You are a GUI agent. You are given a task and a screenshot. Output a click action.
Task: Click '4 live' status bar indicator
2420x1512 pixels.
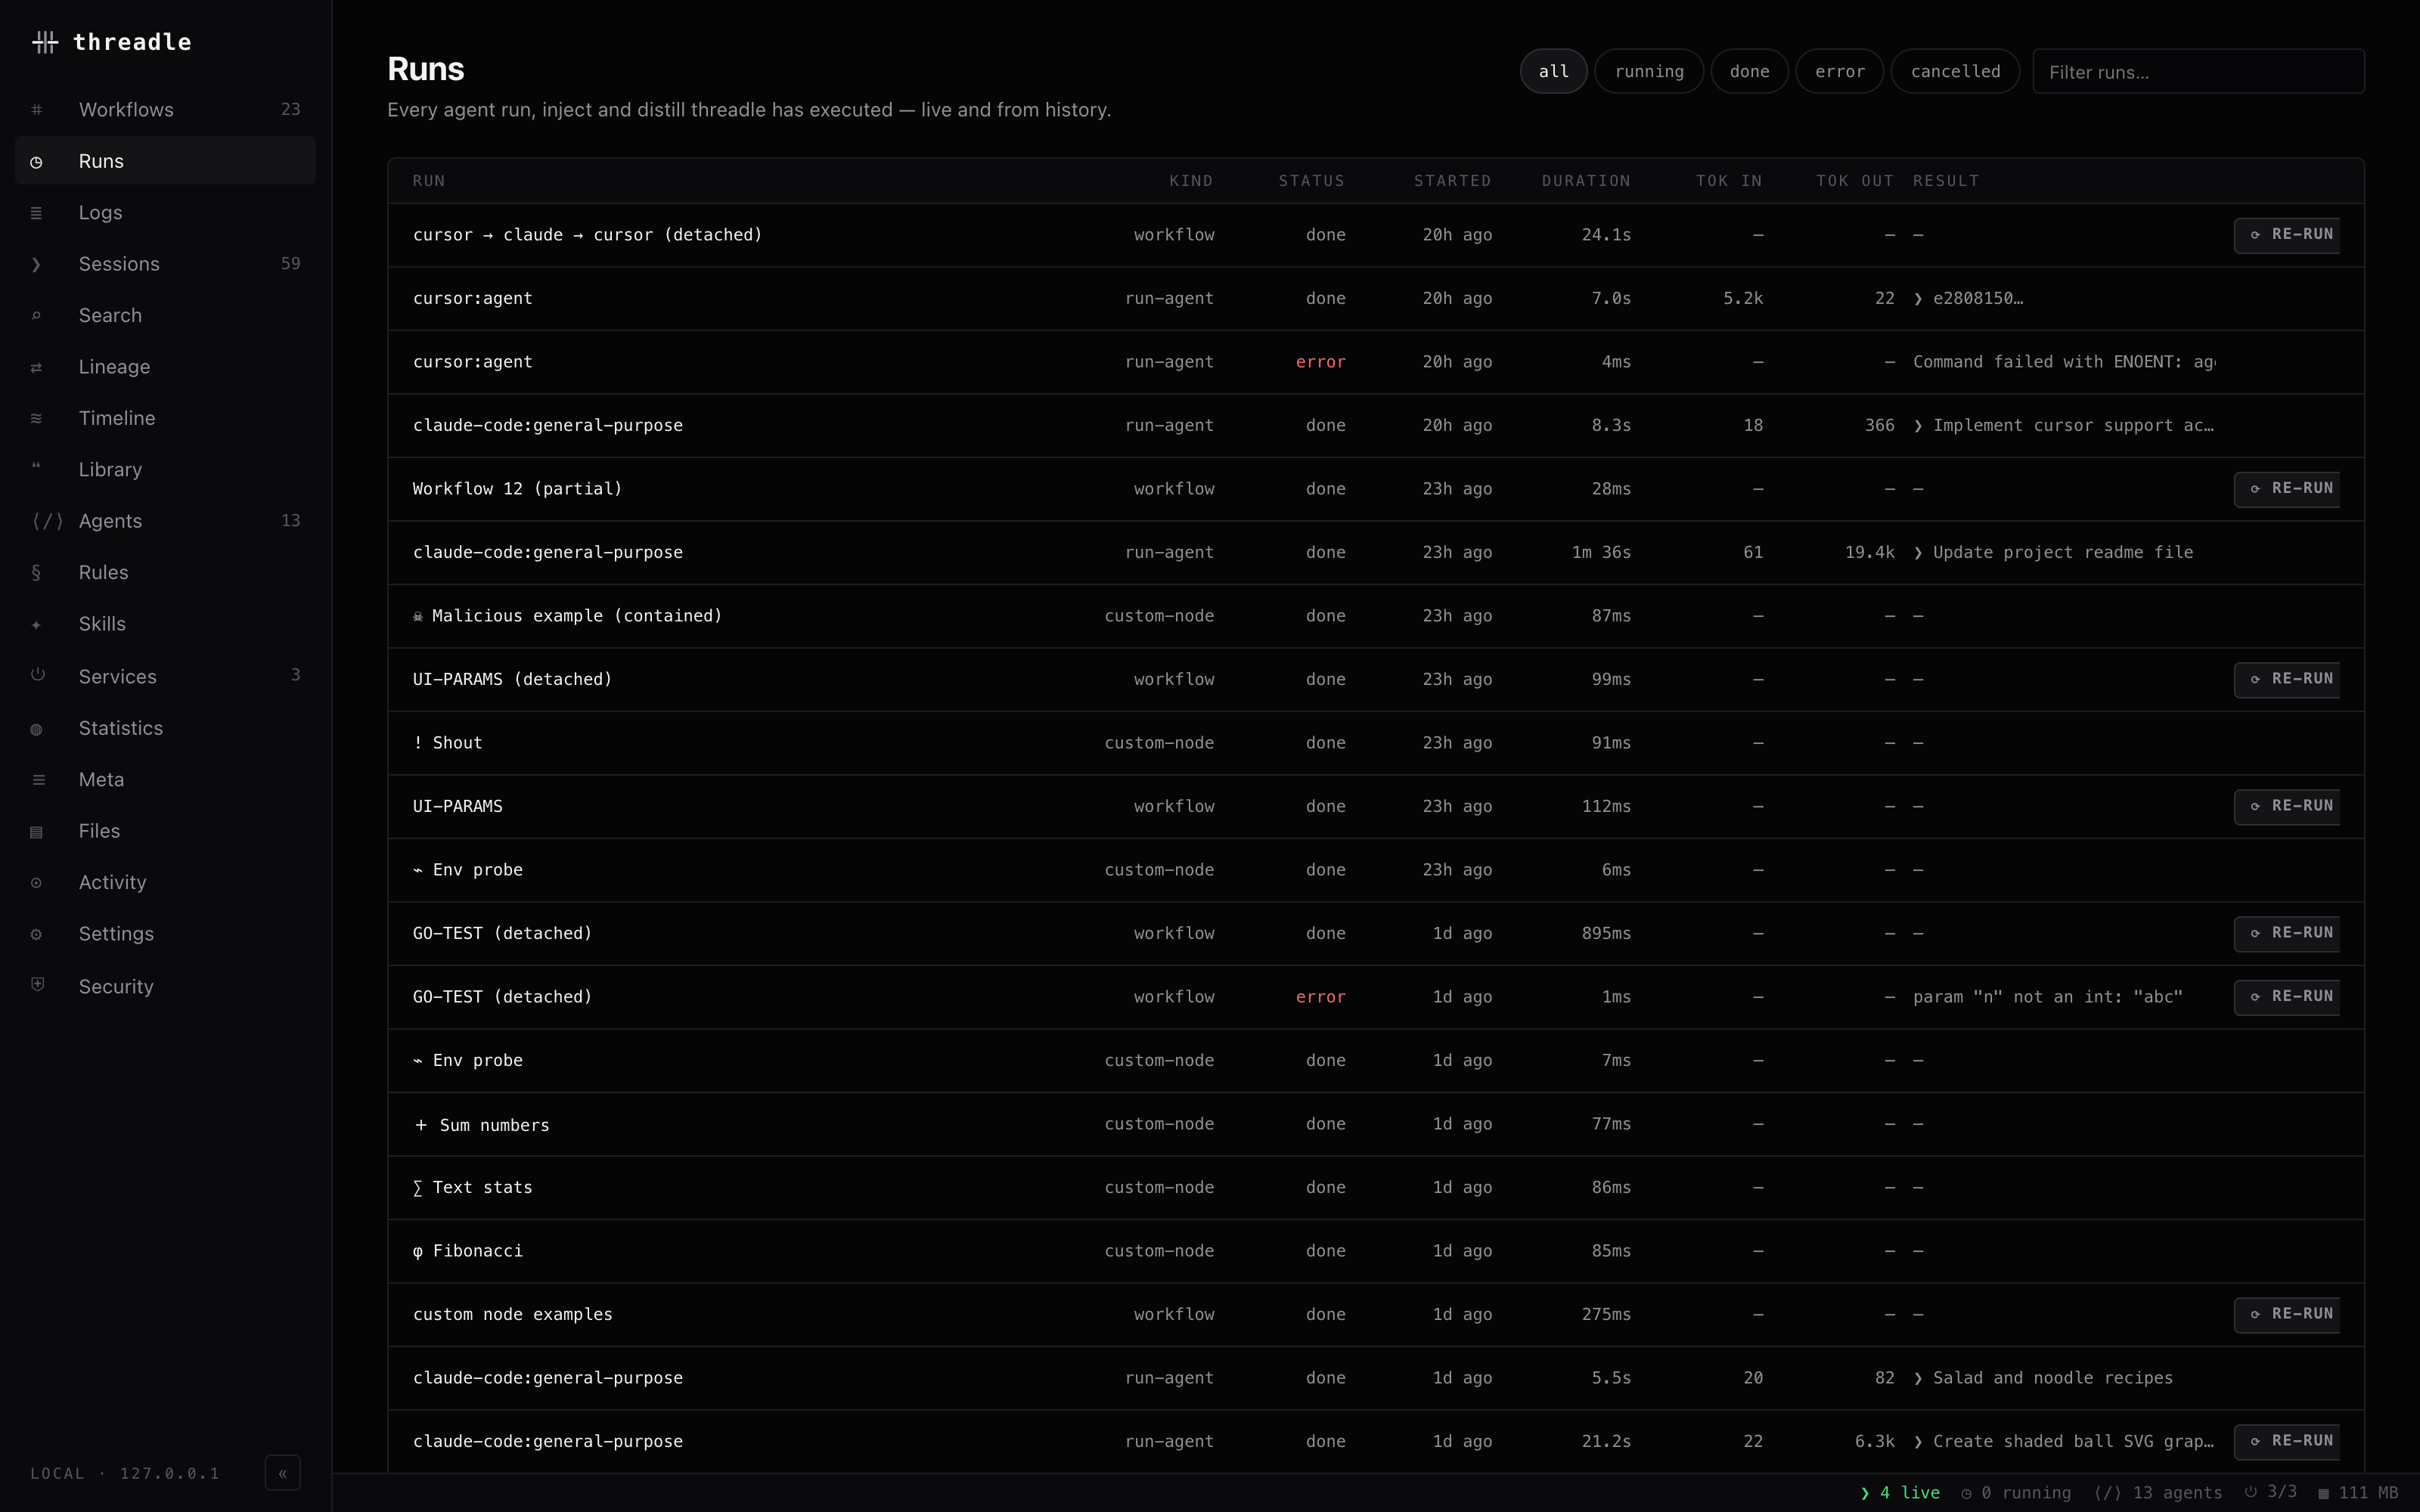click(1900, 1493)
